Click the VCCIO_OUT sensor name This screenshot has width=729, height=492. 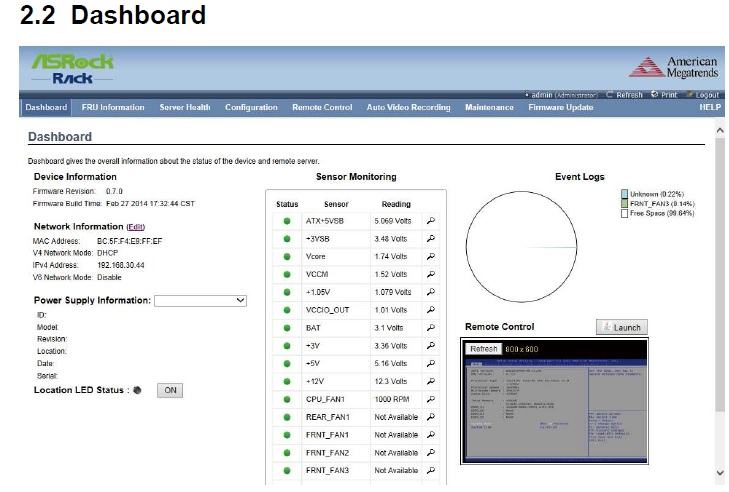point(327,310)
